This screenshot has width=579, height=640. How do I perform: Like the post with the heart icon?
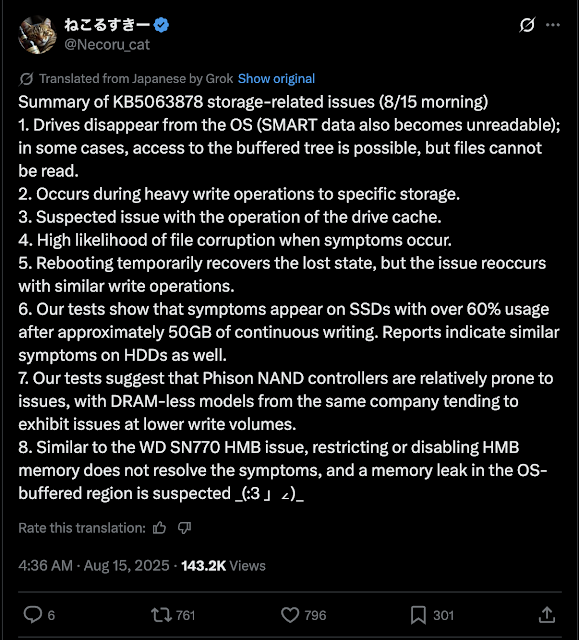pyautogui.click(x=290, y=615)
